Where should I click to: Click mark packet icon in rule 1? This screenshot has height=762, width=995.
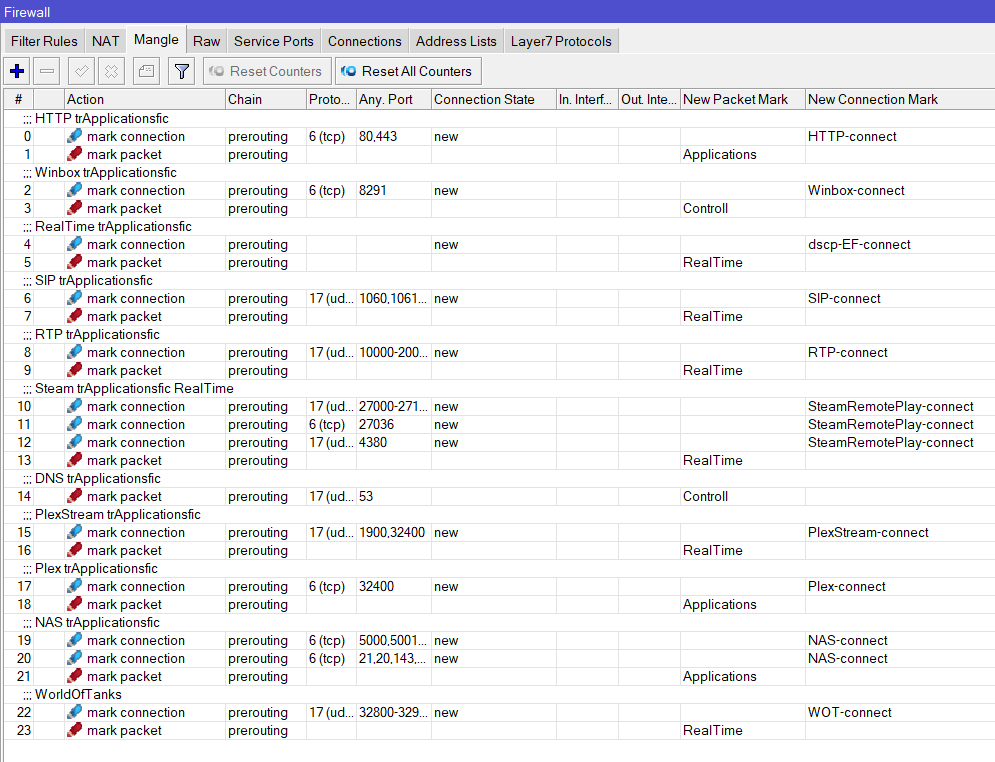[75, 155]
